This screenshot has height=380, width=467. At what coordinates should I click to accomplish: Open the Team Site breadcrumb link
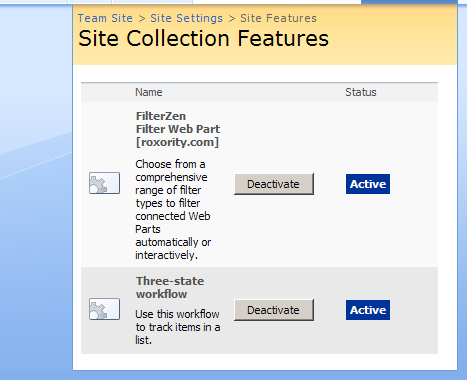click(105, 18)
